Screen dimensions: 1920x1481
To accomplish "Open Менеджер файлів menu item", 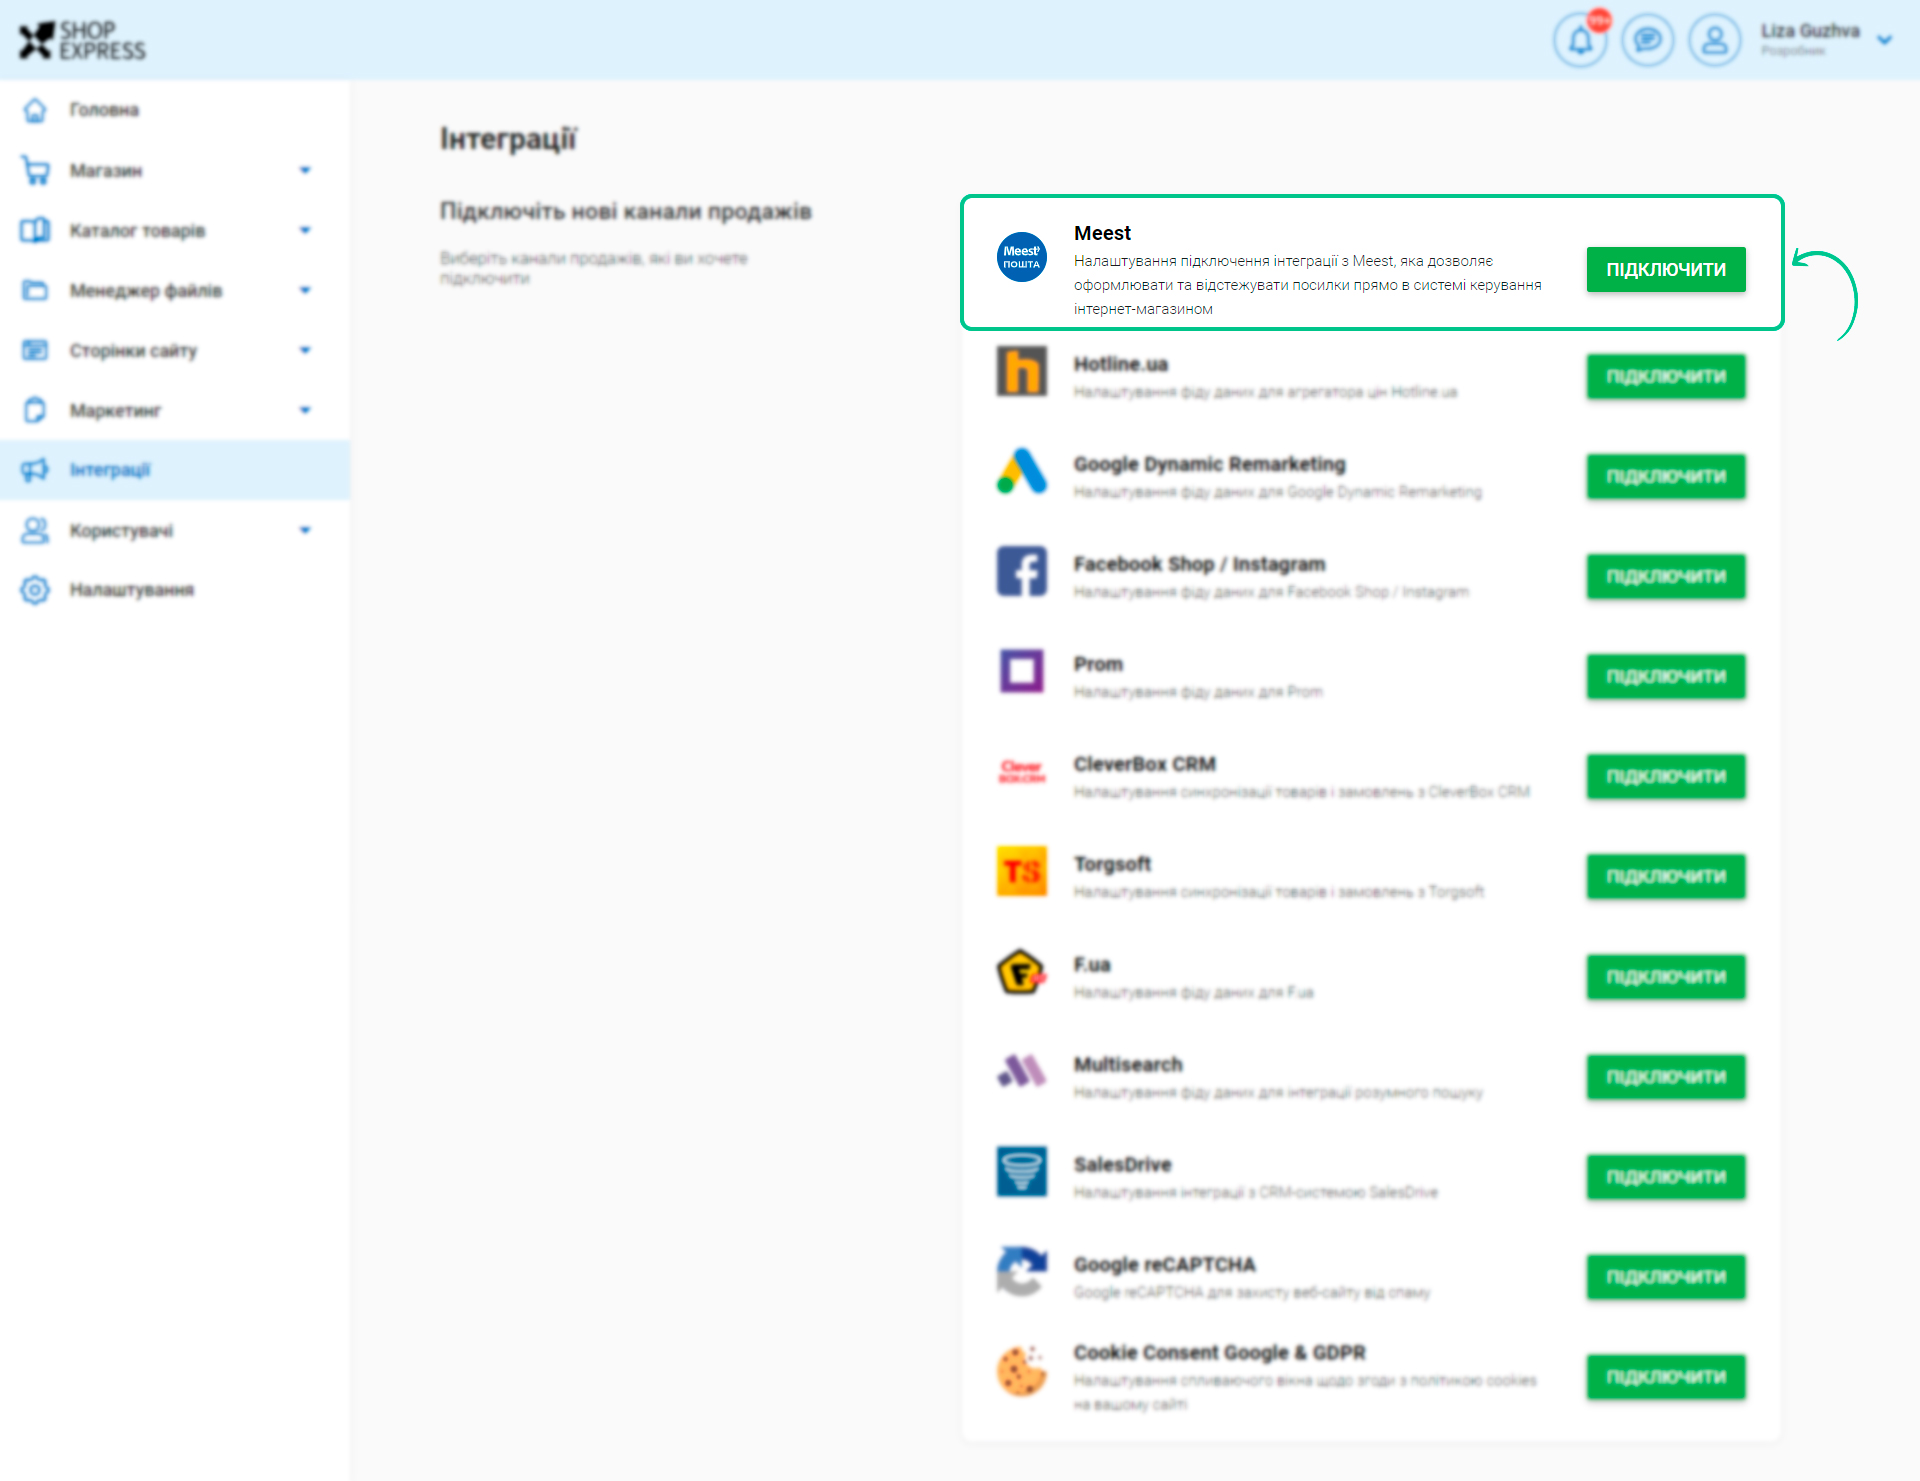I will click(146, 291).
